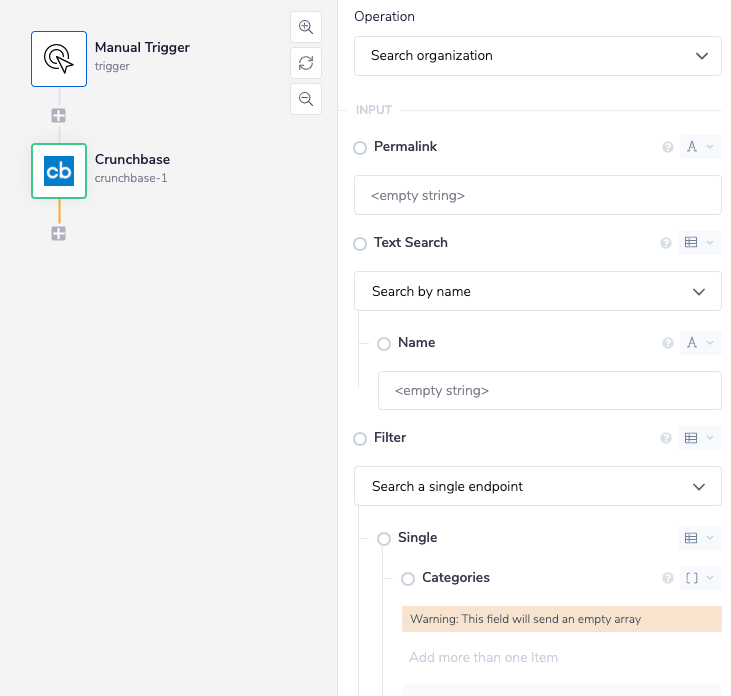Enable the Text Search radio button
This screenshot has width=731, height=696.
click(x=360, y=244)
